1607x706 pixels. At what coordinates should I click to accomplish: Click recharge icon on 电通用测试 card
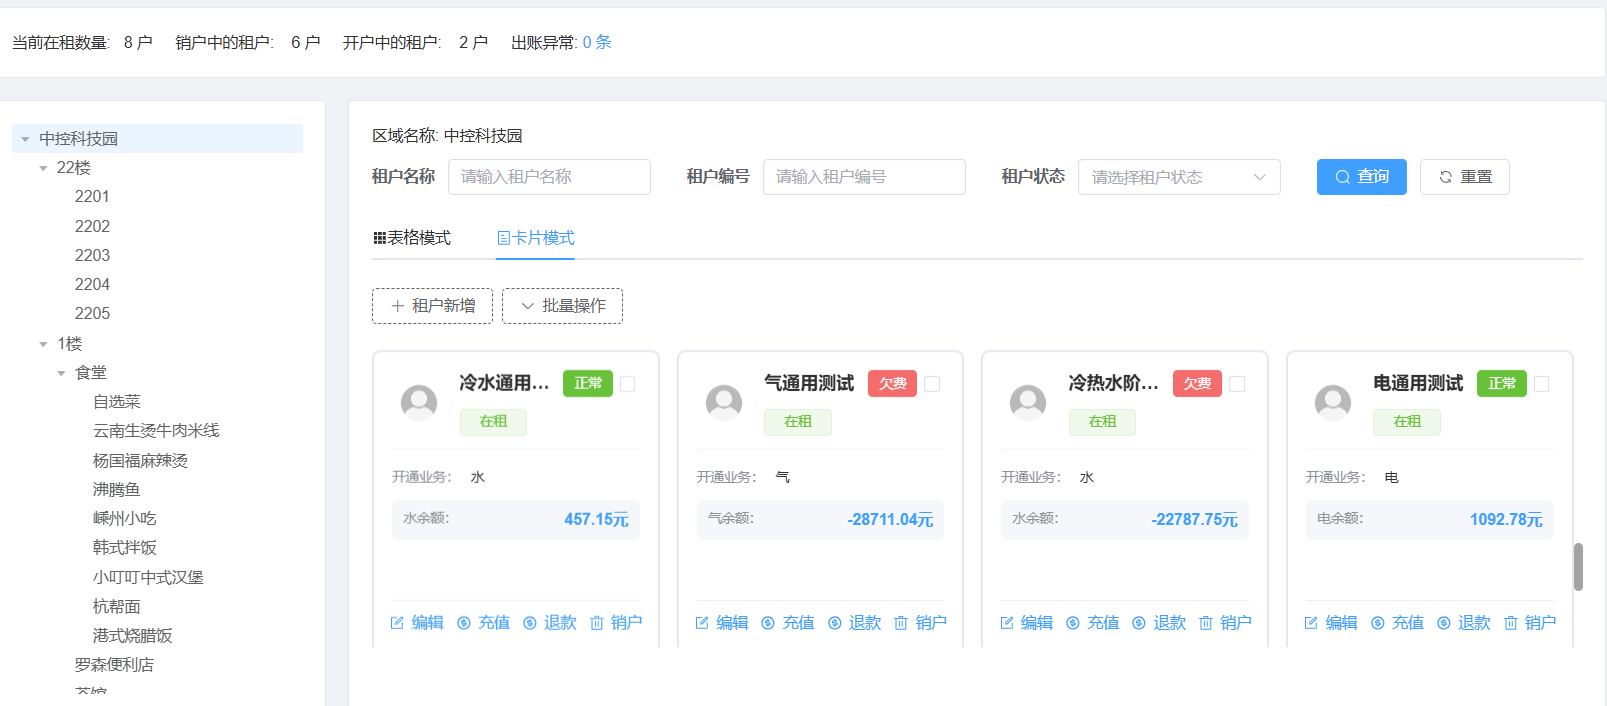click(1378, 623)
